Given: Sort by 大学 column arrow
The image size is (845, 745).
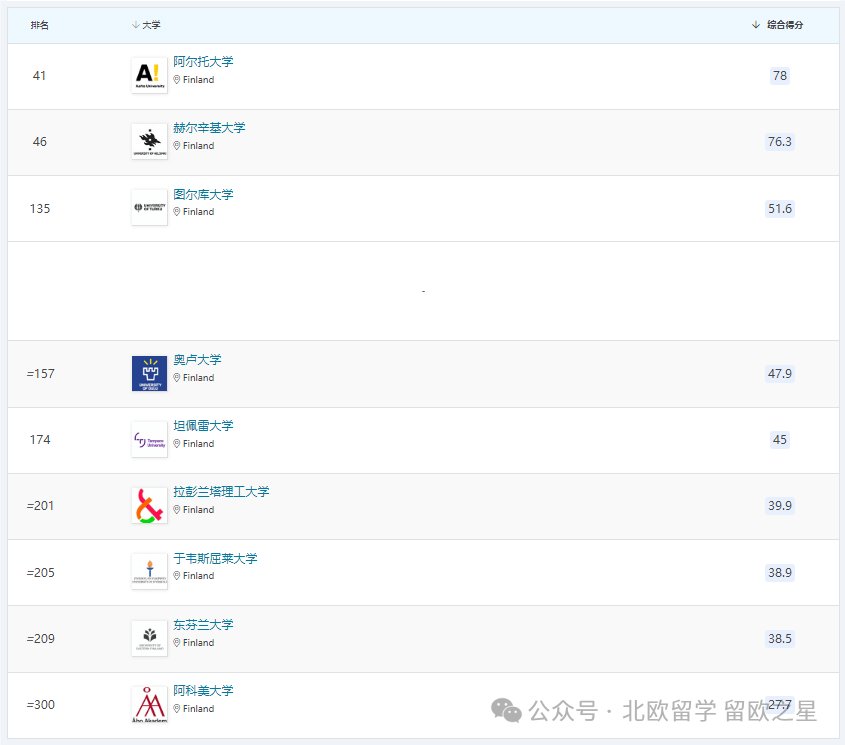Looking at the screenshot, I should (x=136, y=25).
